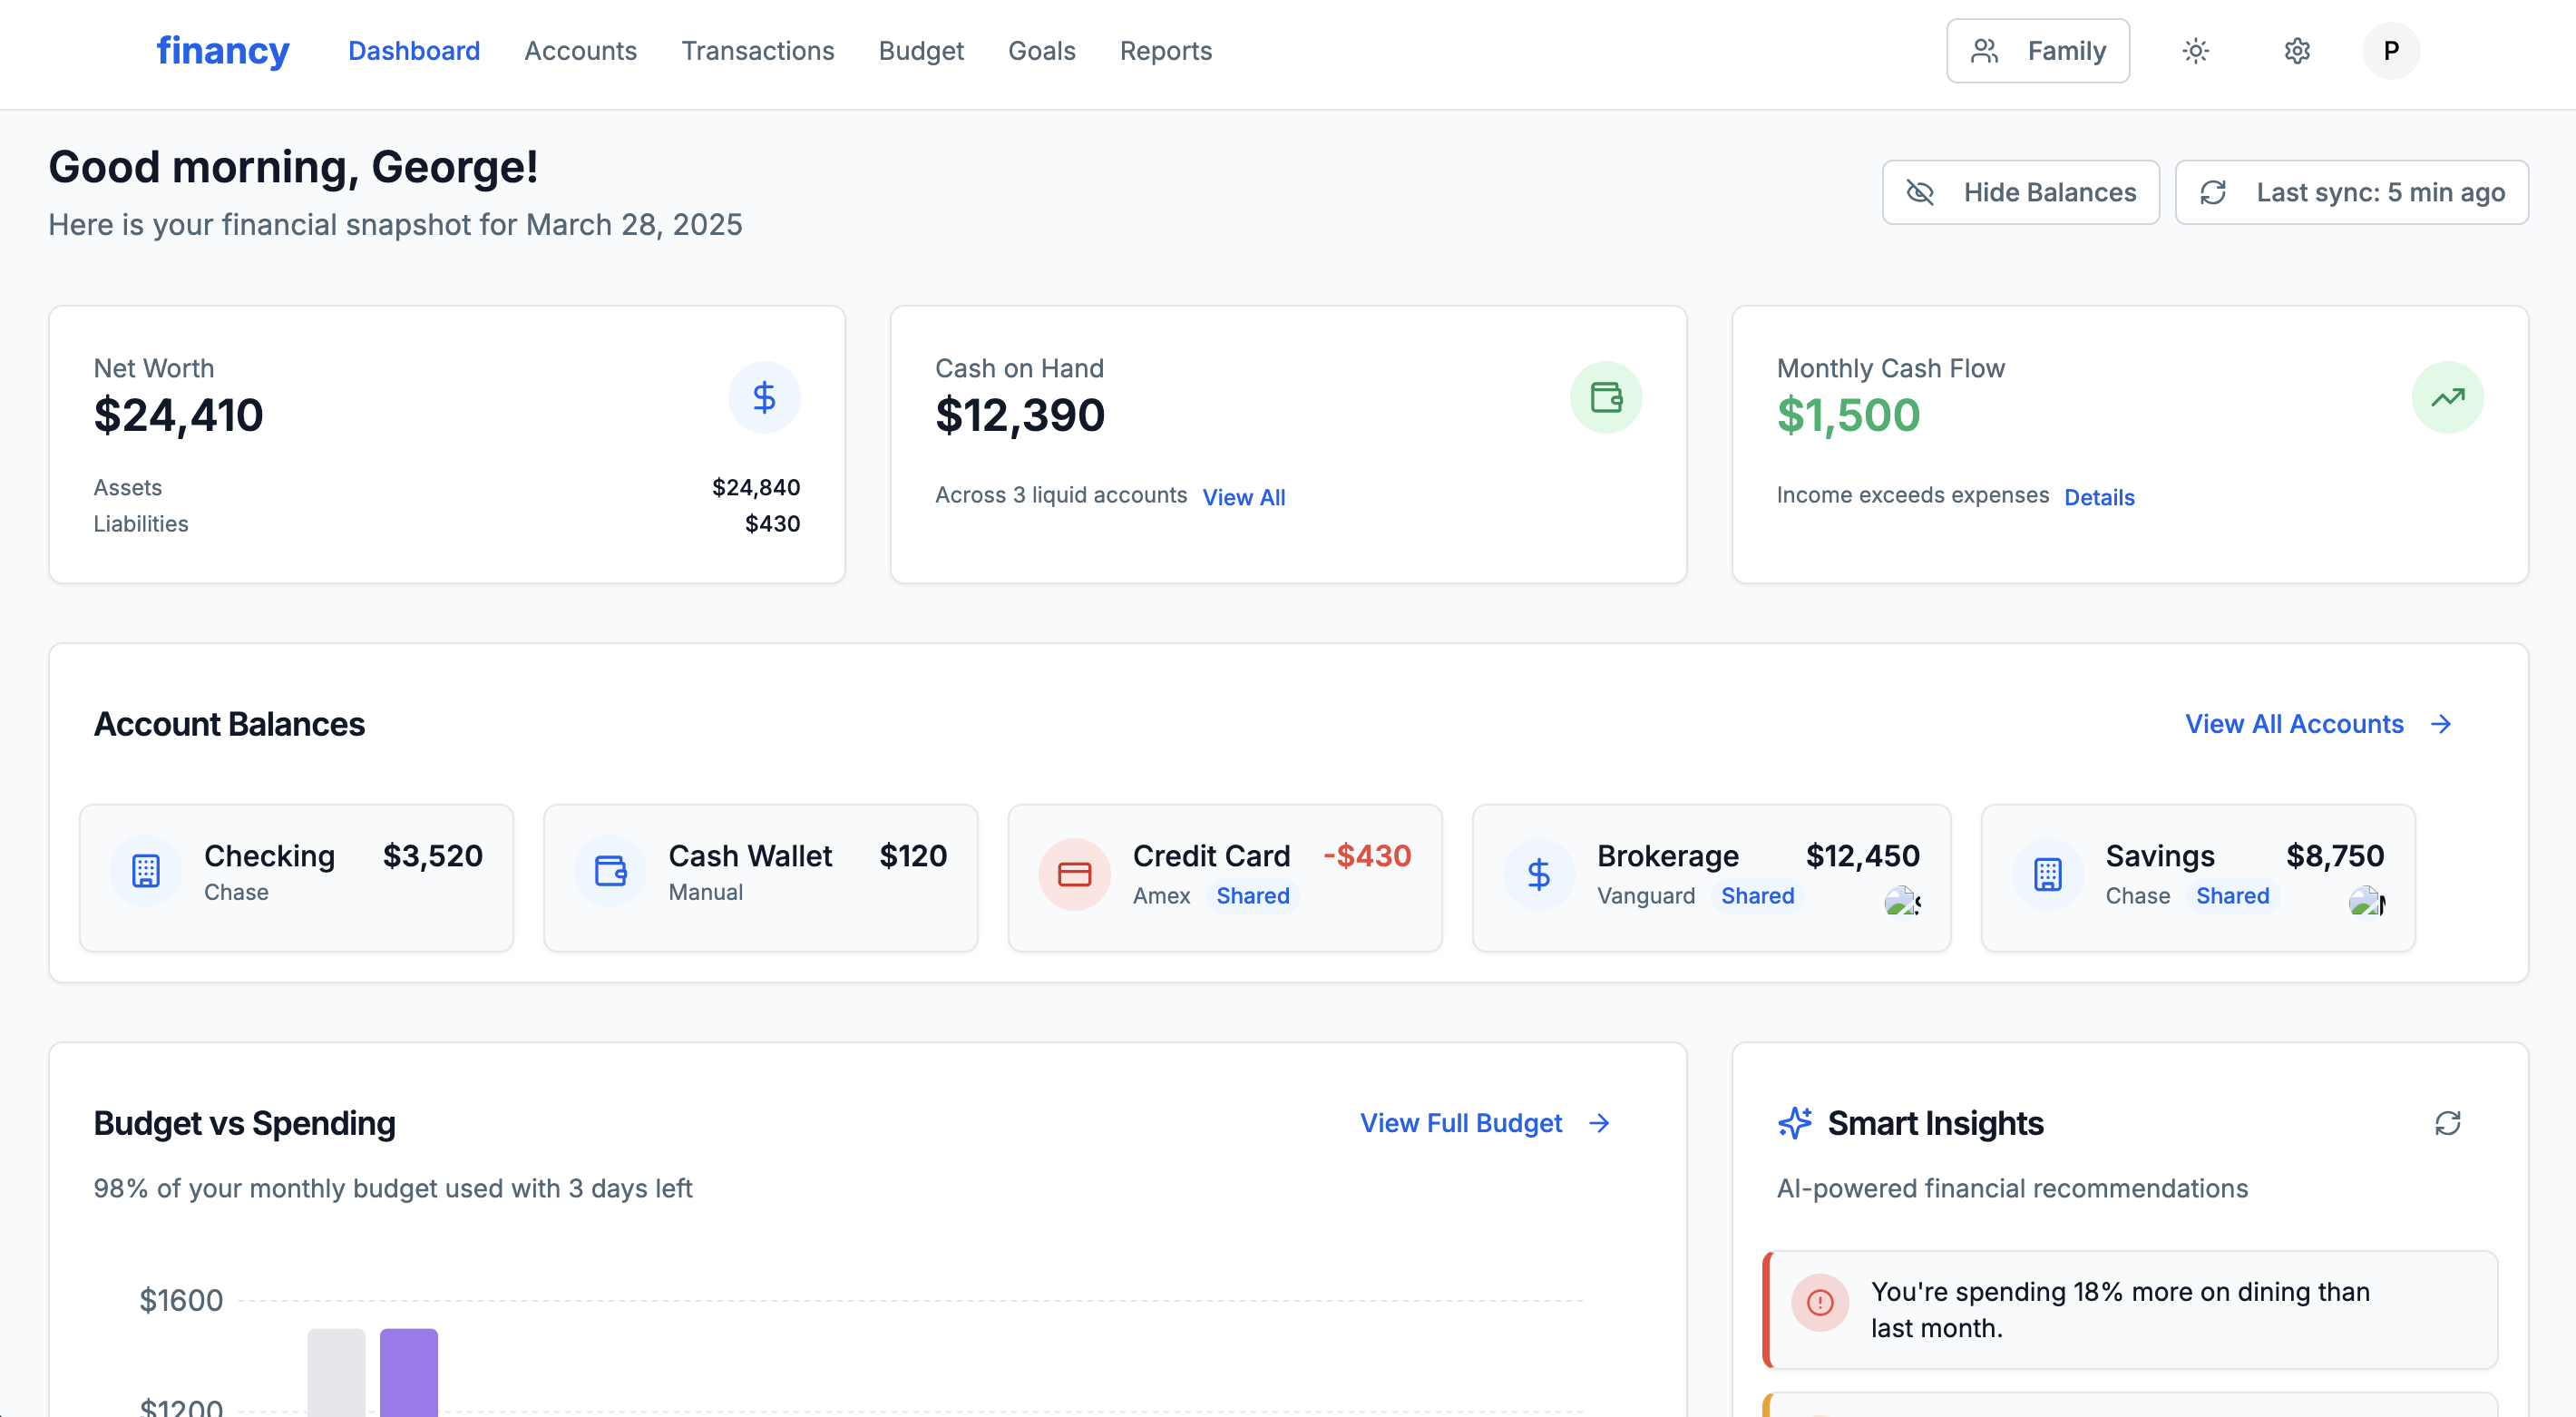
Task: Open the Family account switcher
Action: click(2037, 50)
